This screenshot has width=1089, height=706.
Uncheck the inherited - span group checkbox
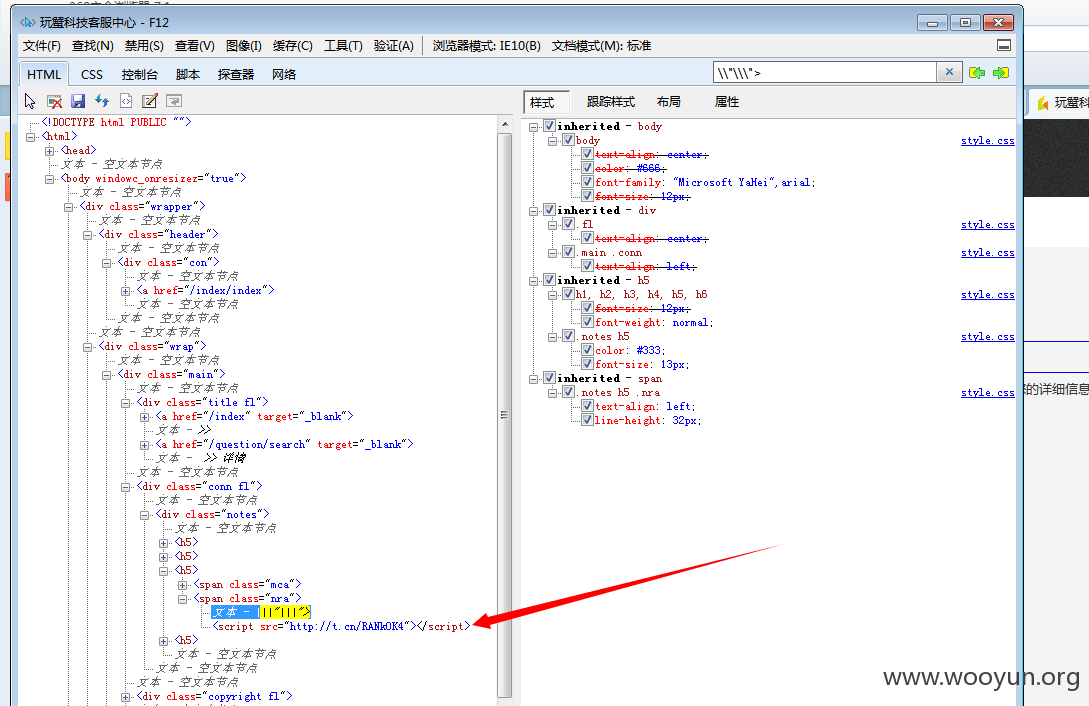click(549, 378)
